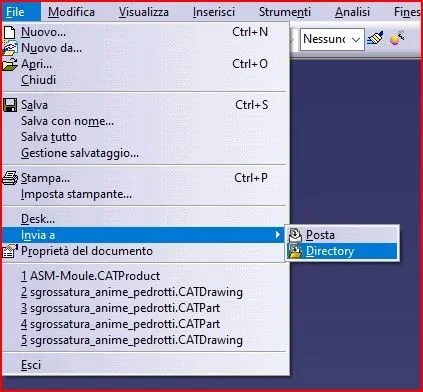Choose Posta in Invia a submenu
Image resolution: width=423 pixels, height=392 pixels.
[x=343, y=235]
